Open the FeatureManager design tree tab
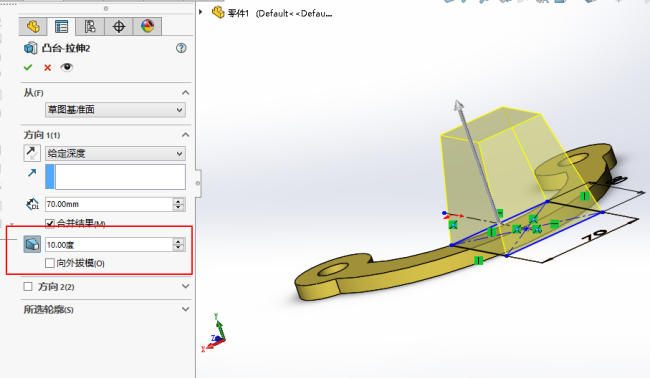 (x=33, y=27)
